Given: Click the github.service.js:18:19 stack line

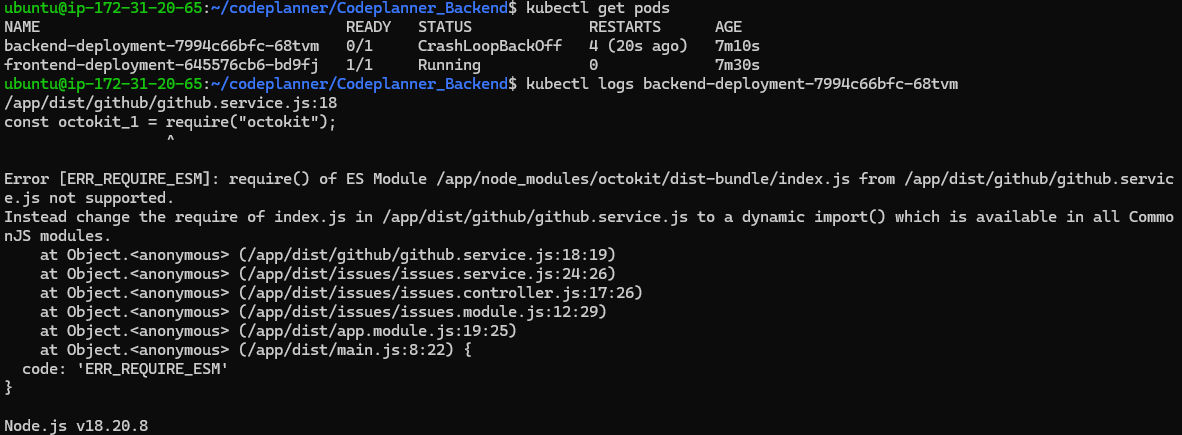Looking at the screenshot, I should (328, 254).
